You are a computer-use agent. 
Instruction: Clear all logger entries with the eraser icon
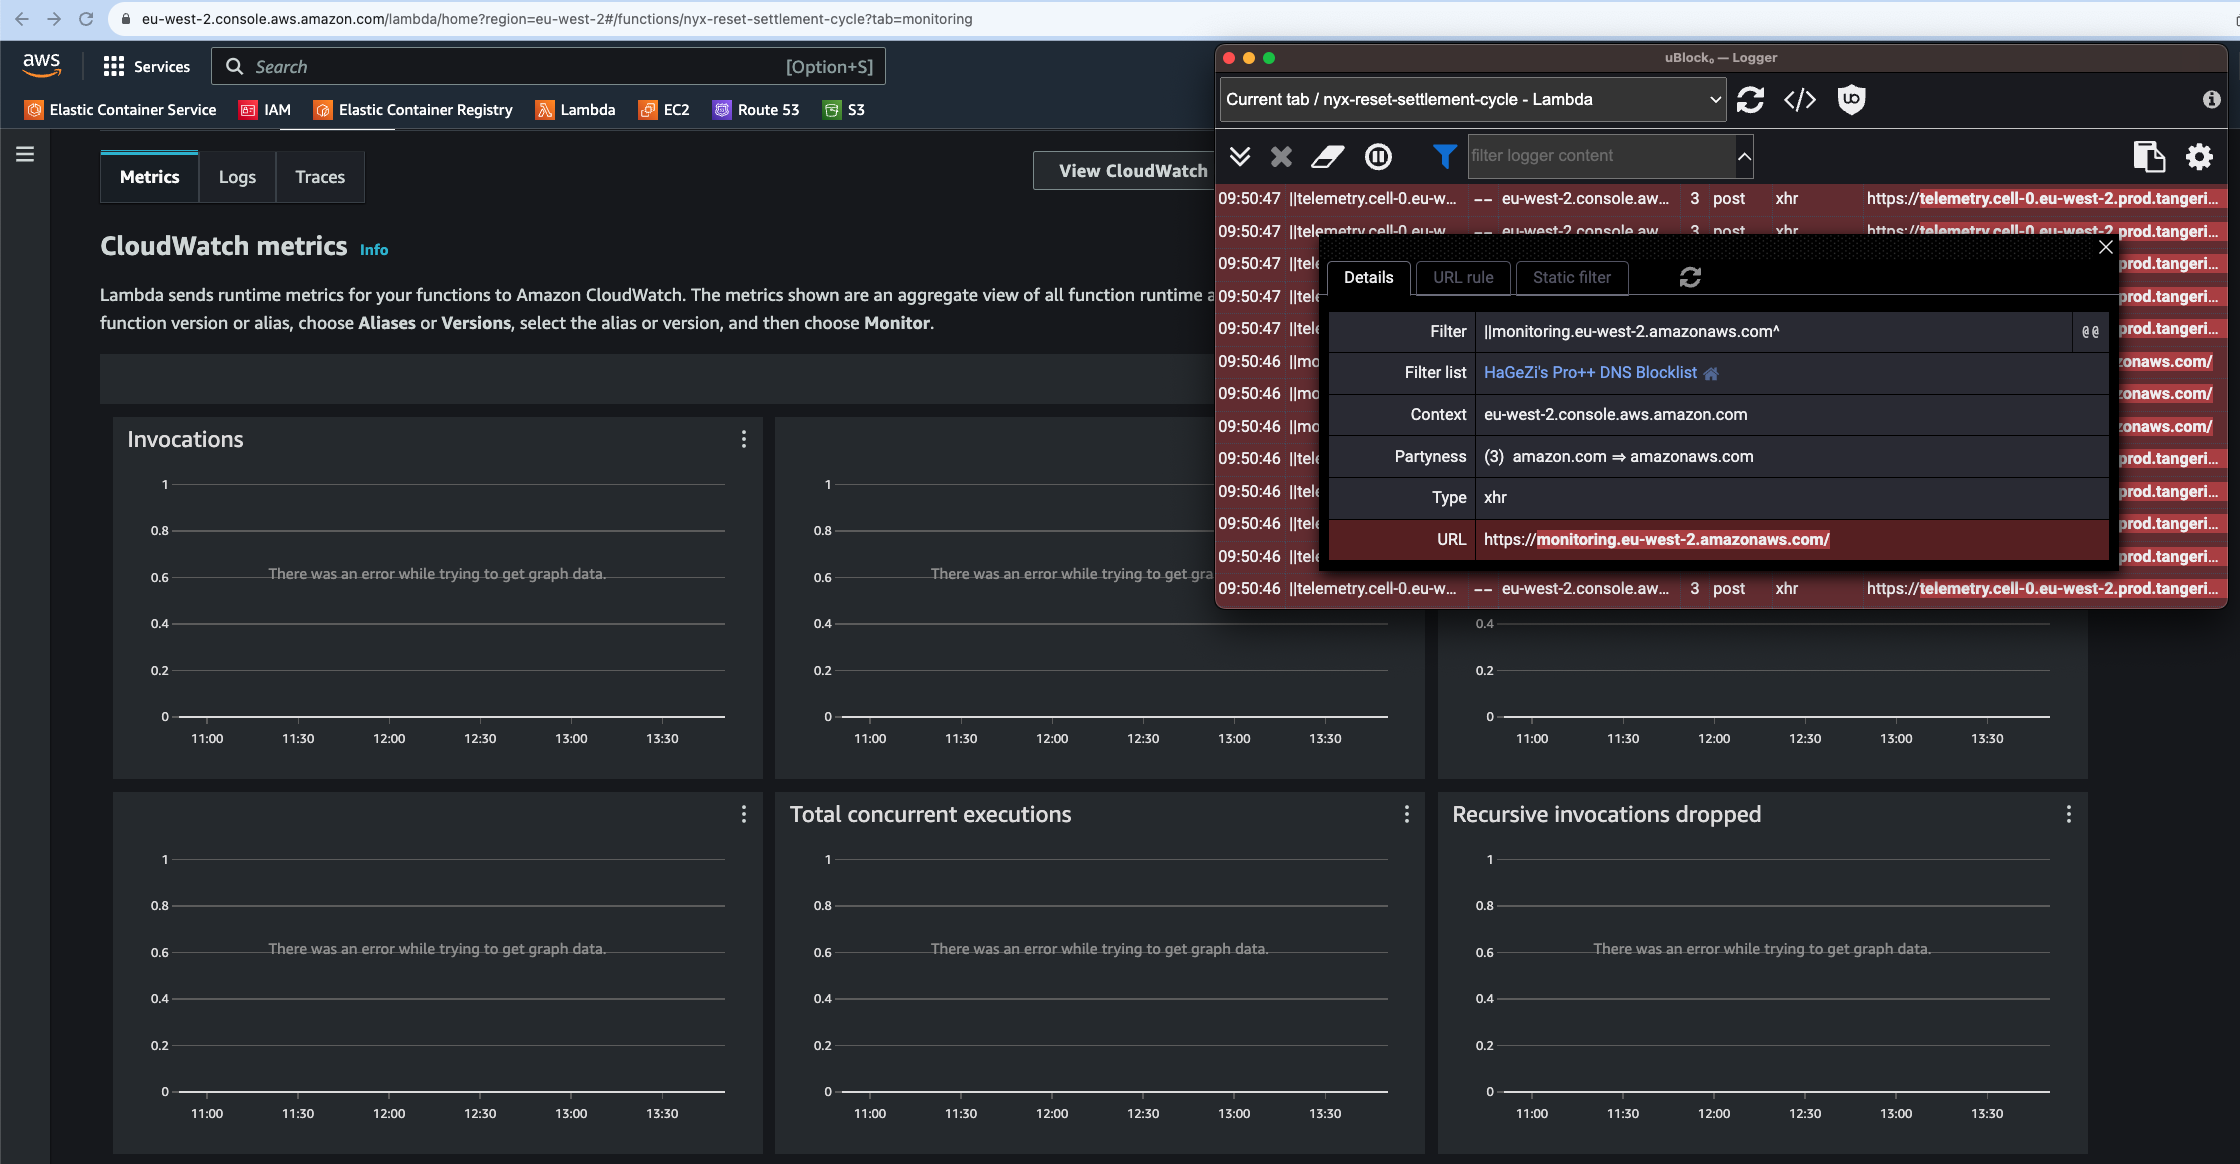point(1326,156)
